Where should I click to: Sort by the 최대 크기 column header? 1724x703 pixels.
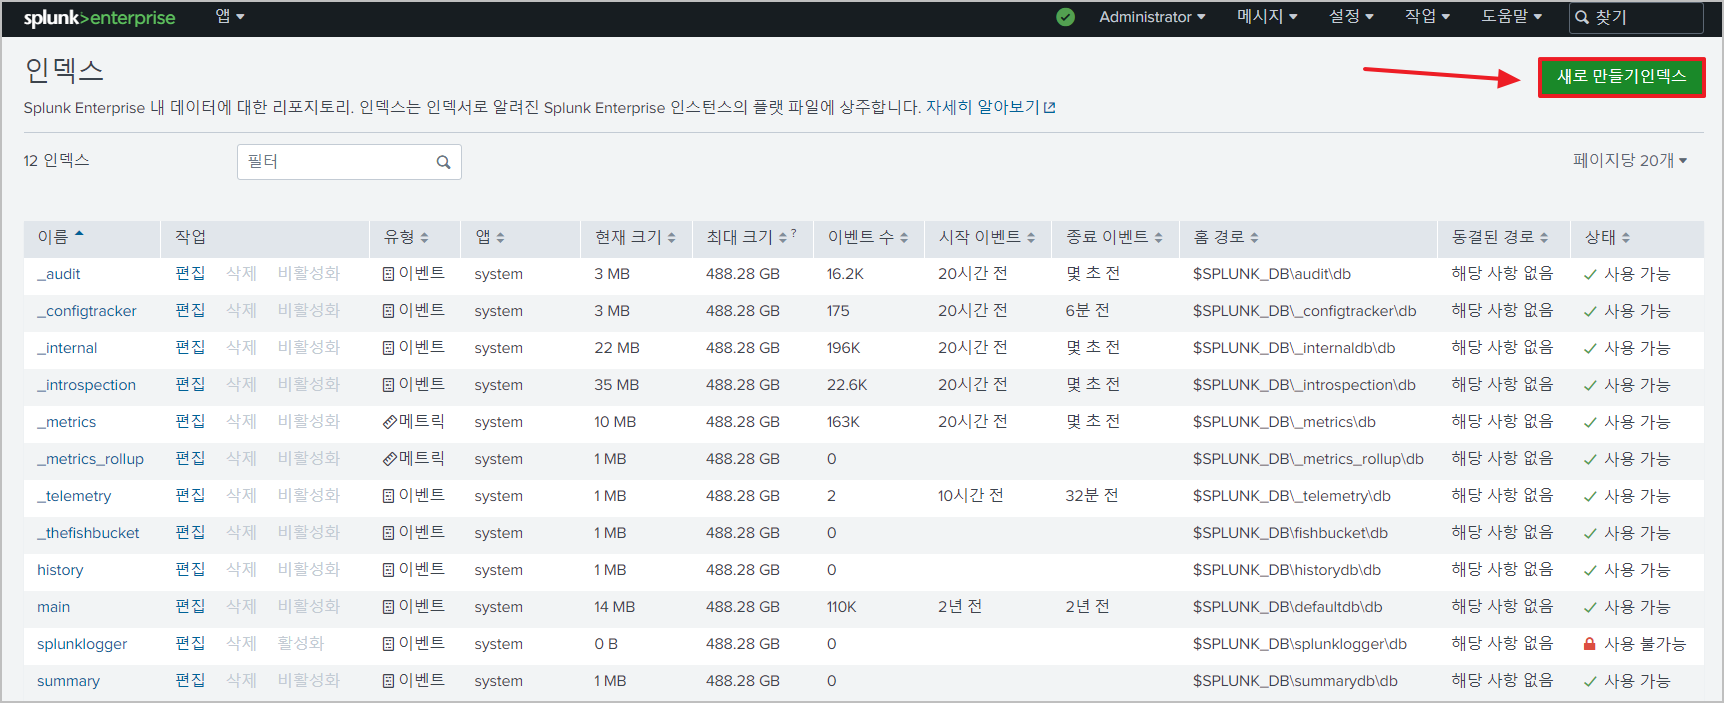point(746,237)
